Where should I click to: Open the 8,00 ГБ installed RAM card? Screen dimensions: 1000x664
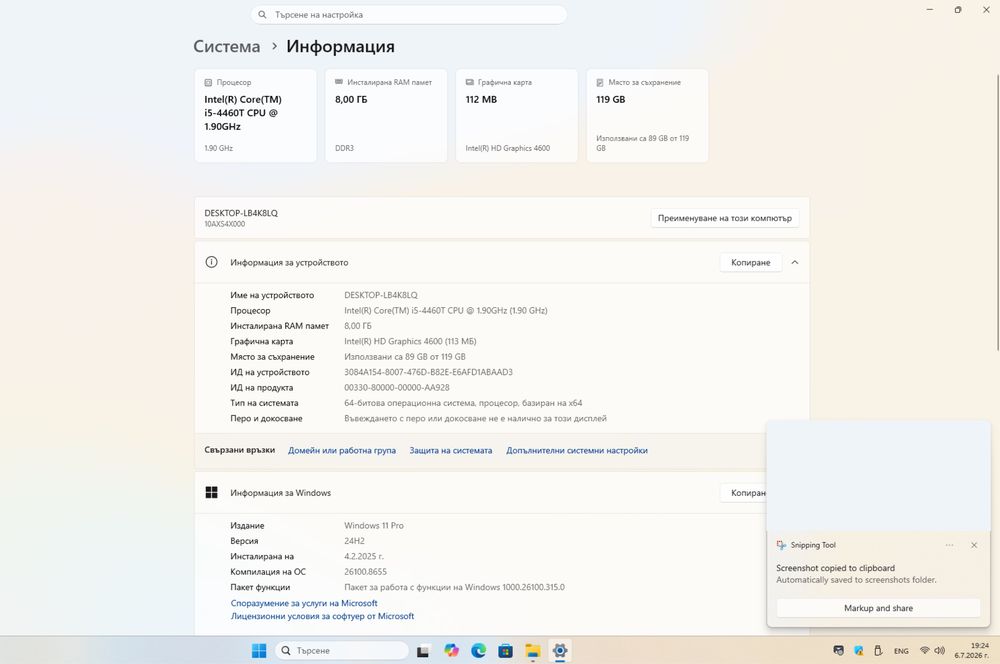pyautogui.click(x=386, y=115)
